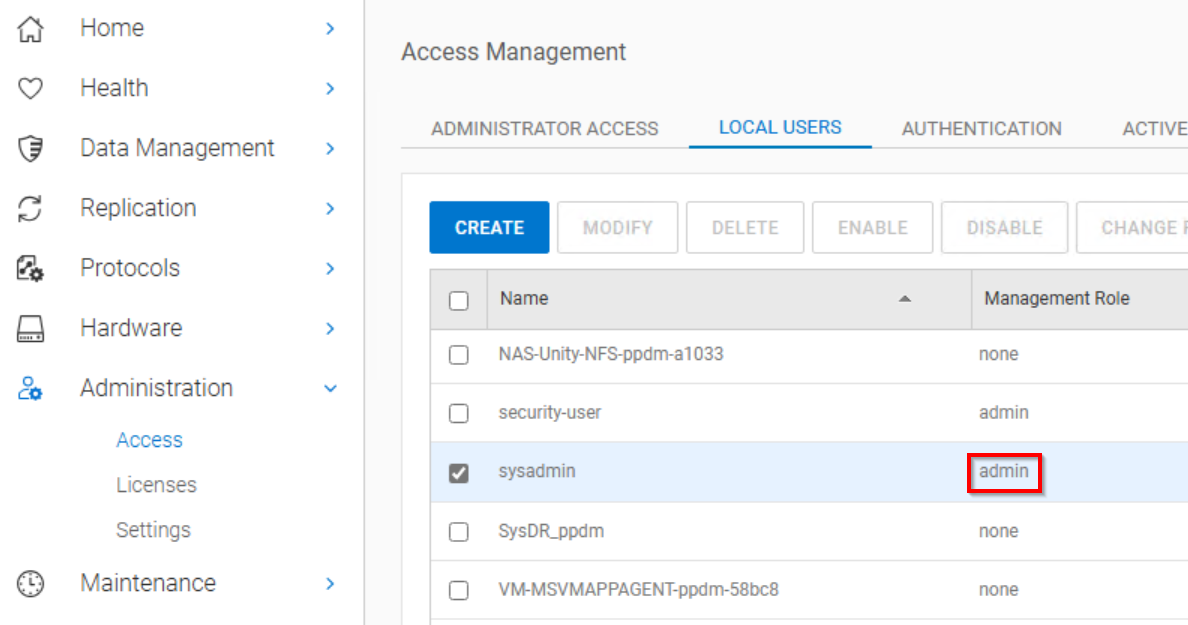Select the Protocols icon in the sidebar
The width and height of the screenshot is (1188, 625).
(31, 268)
